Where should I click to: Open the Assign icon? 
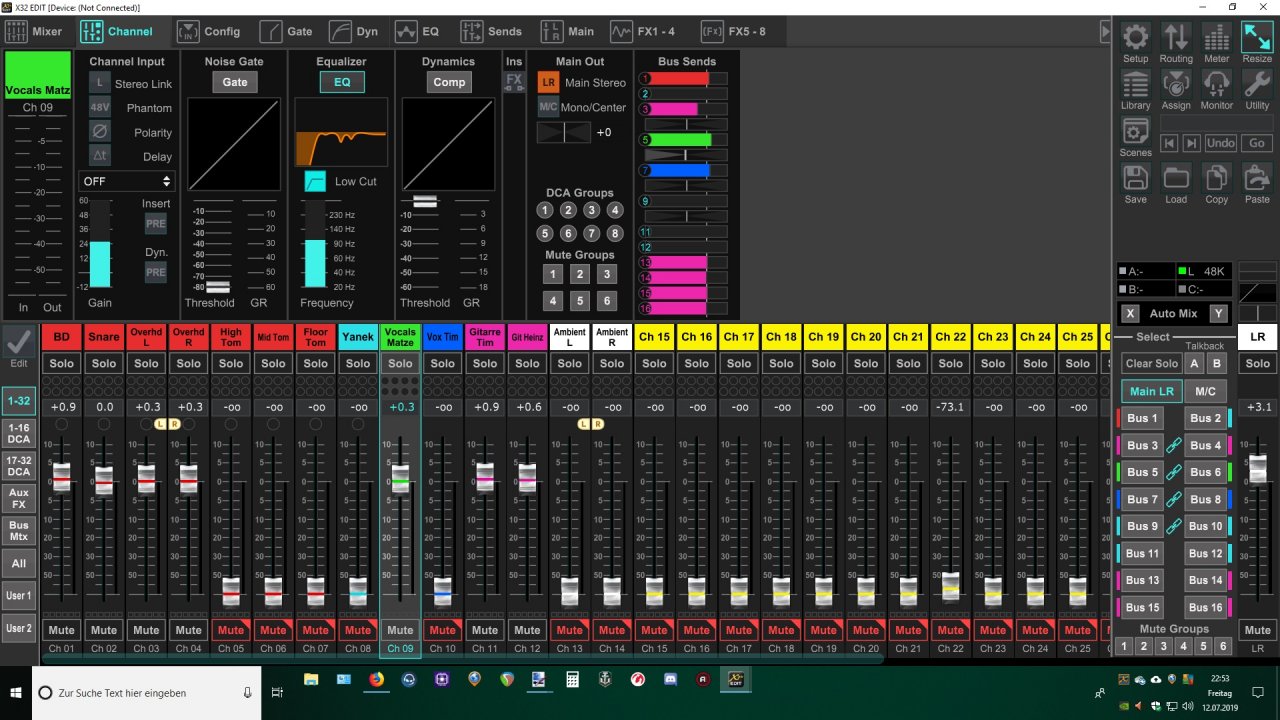1176,85
